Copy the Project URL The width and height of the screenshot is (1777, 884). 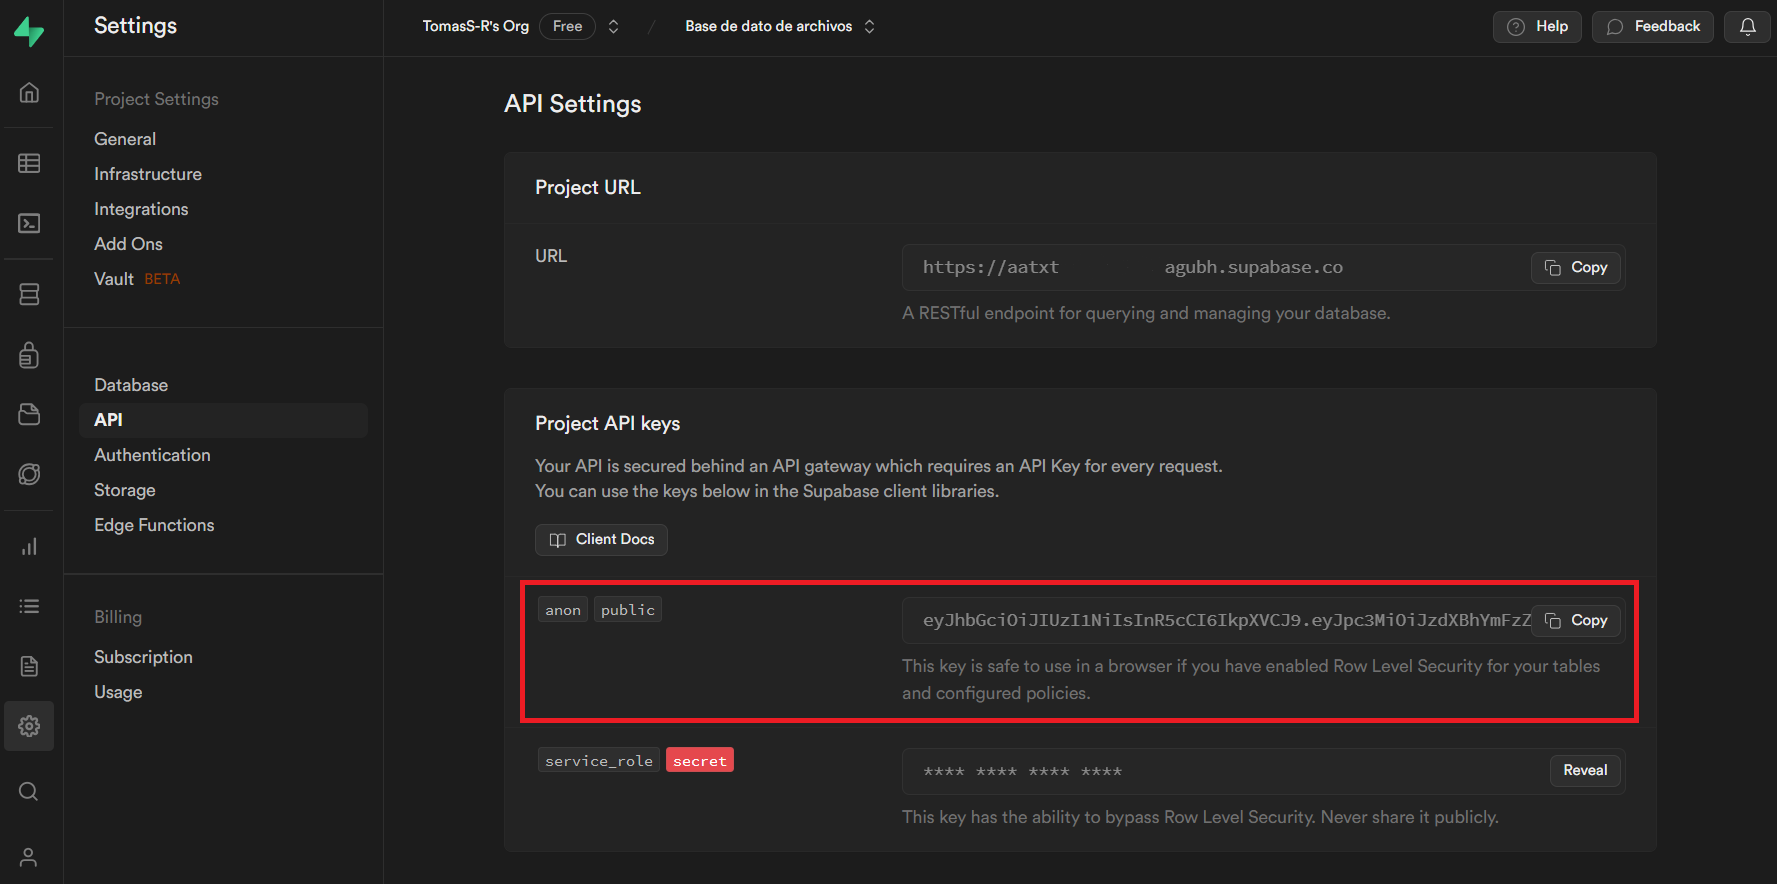click(x=1575, y=267)
